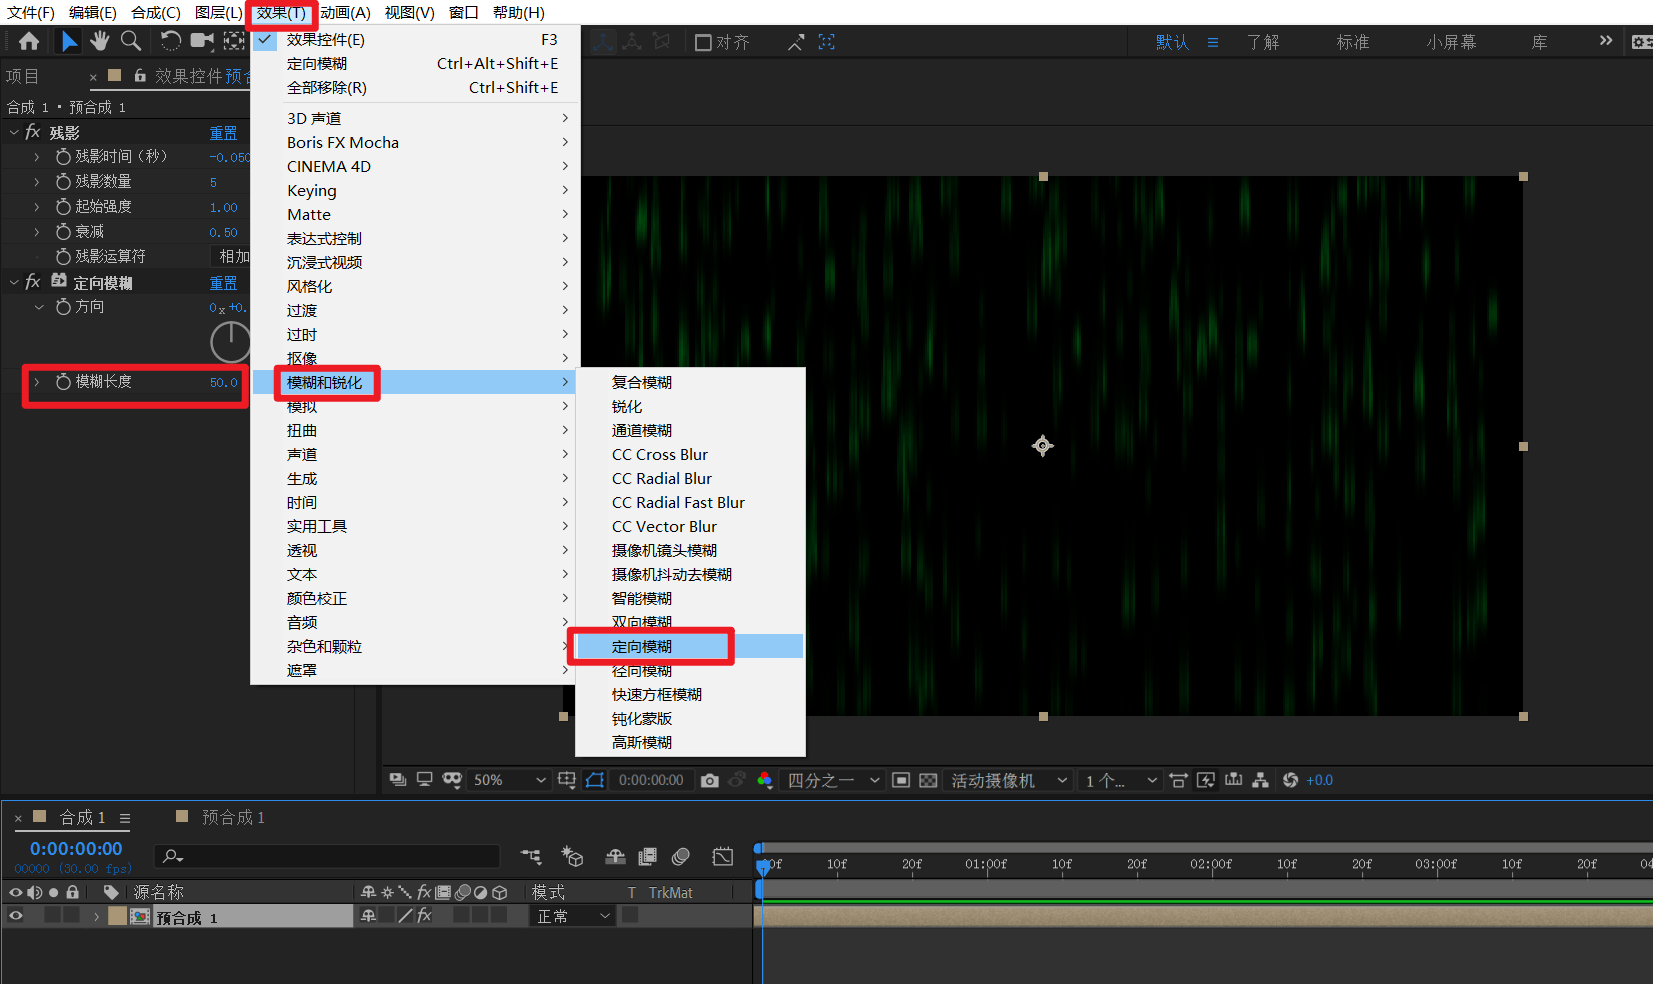Click stopwatch next to 模糊长度
Image resolution: width=1653 pixels, height=984 pixels.
click(x=63, y=382)
